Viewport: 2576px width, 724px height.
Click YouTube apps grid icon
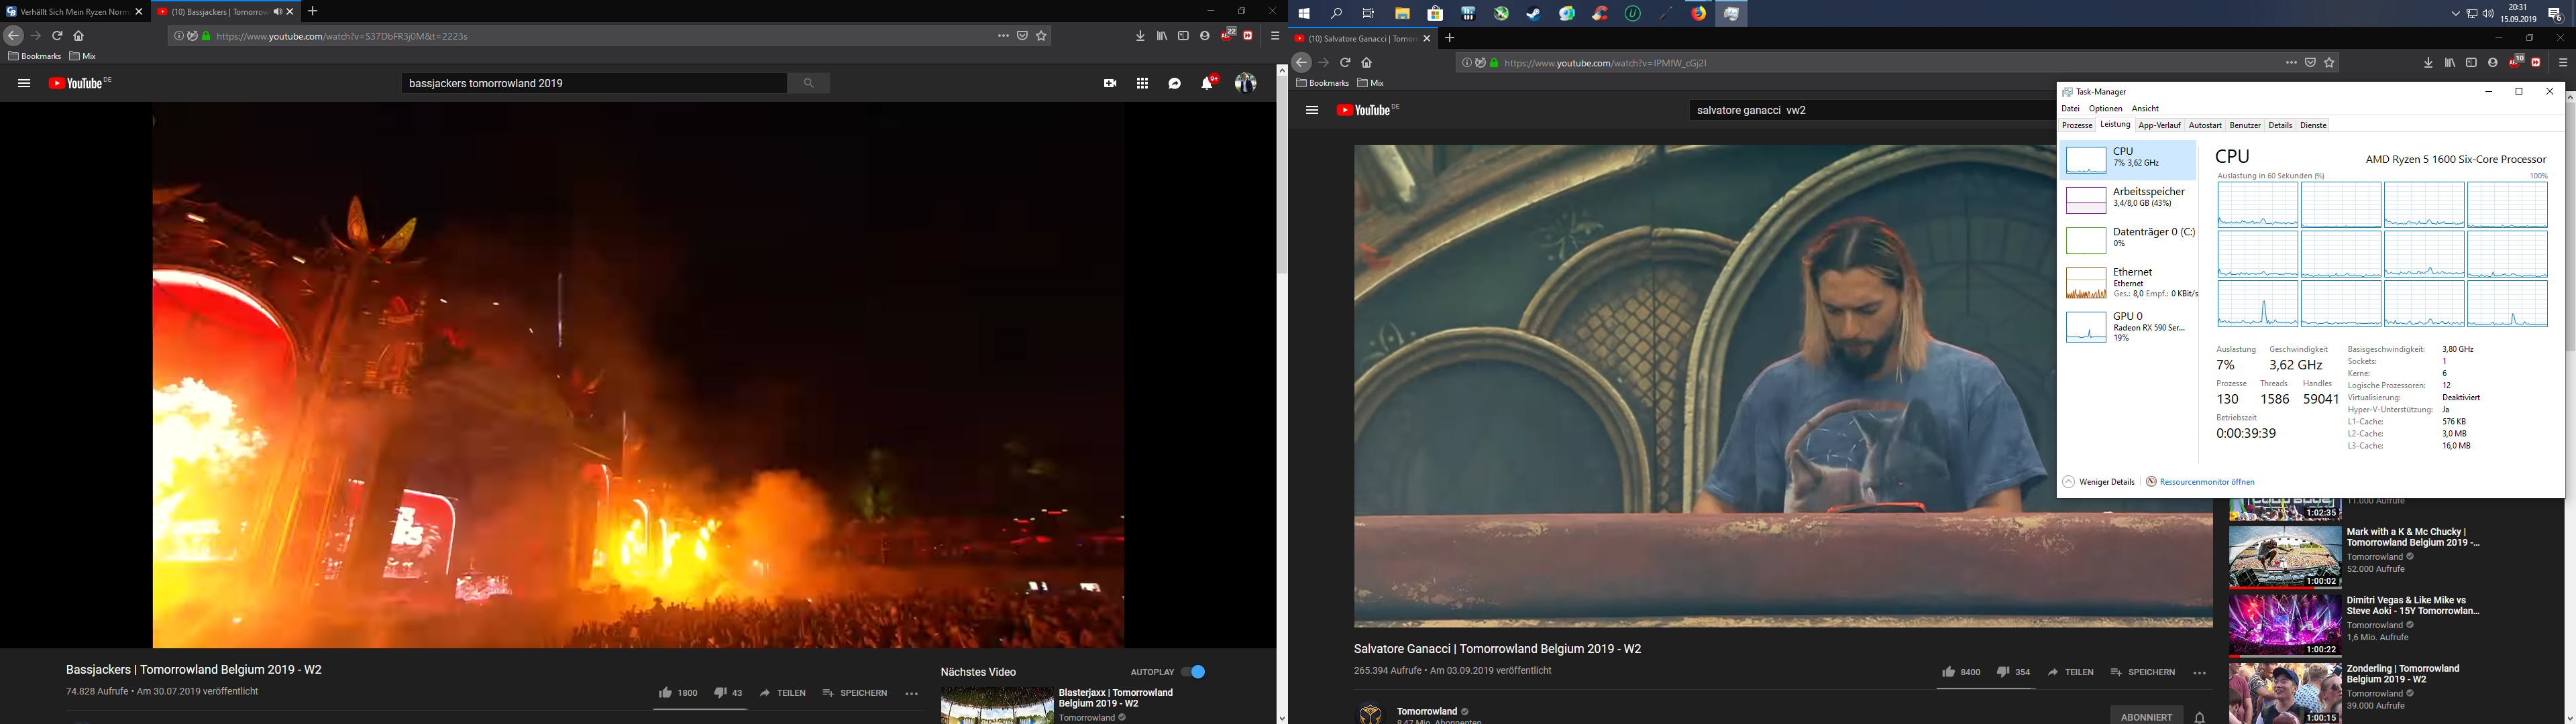[1142, 84]
